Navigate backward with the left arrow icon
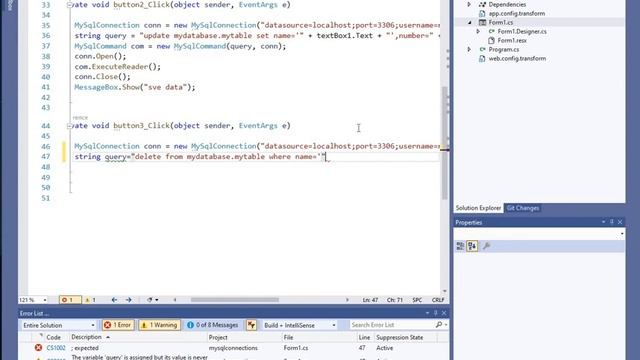 114,300
